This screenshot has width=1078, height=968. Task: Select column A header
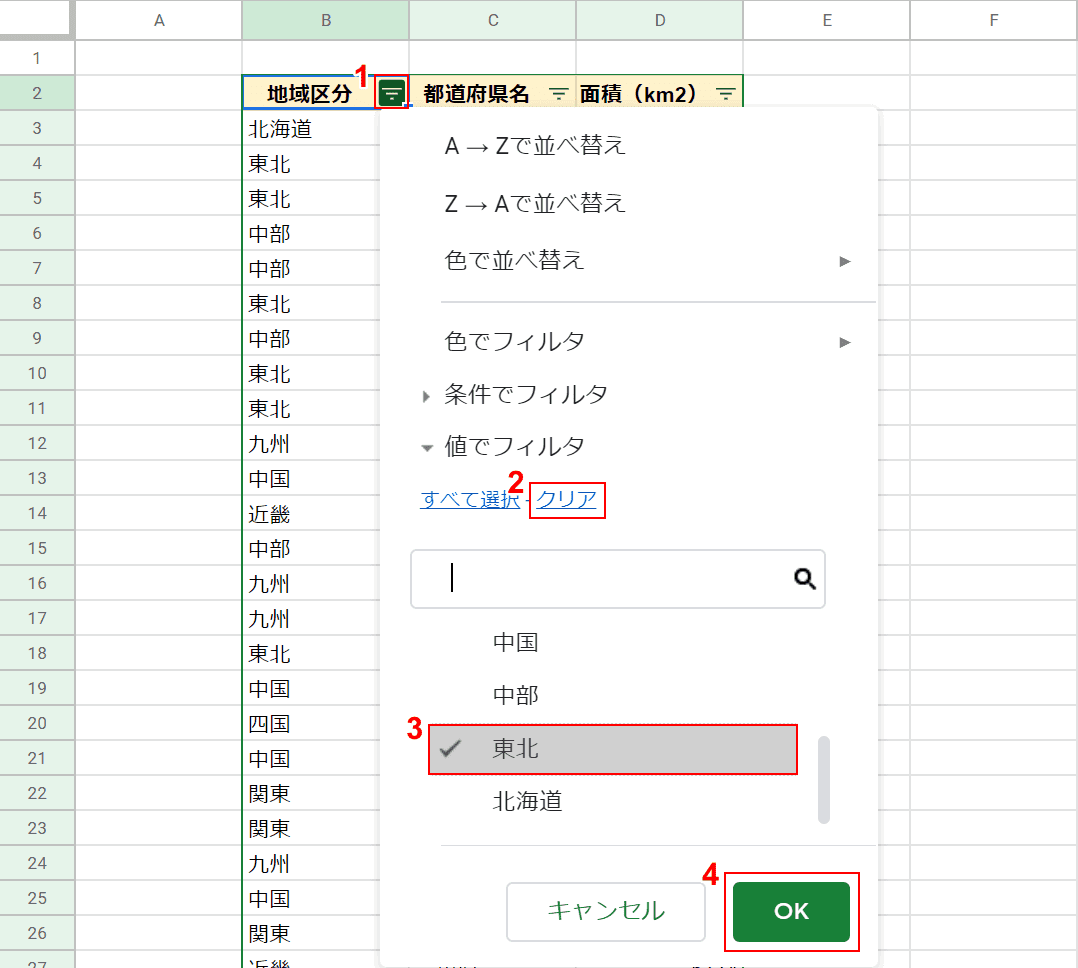tap(159, 20)
